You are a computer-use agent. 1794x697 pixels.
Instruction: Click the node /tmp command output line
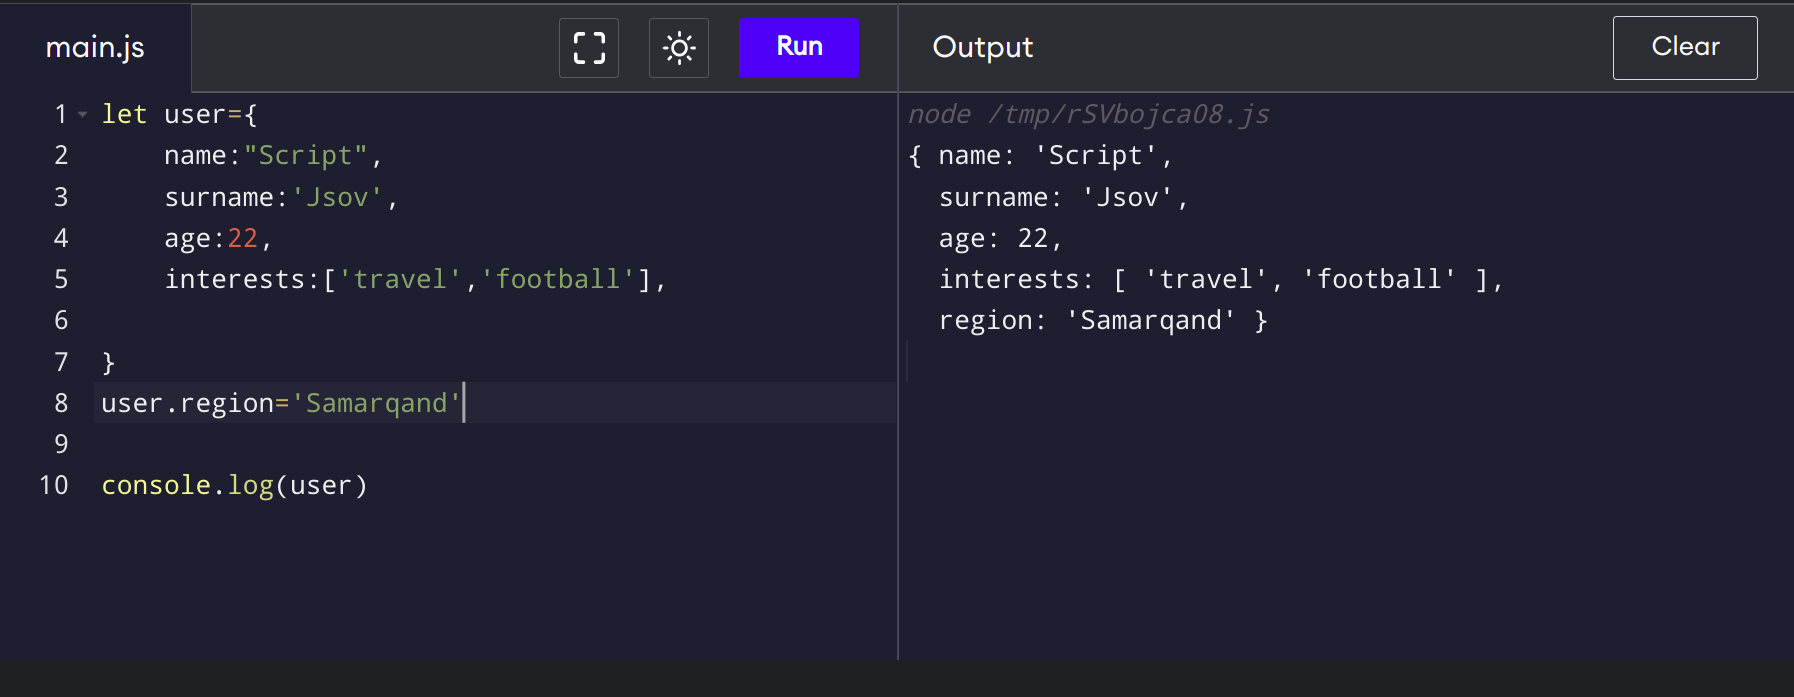(1088, 115)
